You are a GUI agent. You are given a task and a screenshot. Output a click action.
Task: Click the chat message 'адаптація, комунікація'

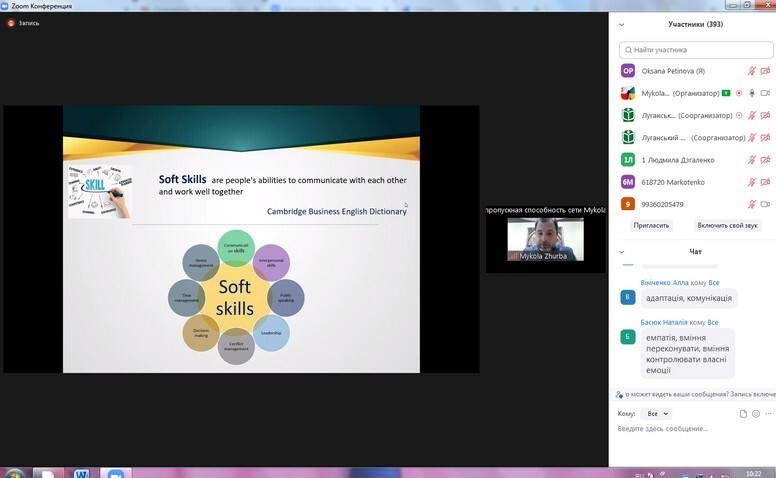pos(689,298)
